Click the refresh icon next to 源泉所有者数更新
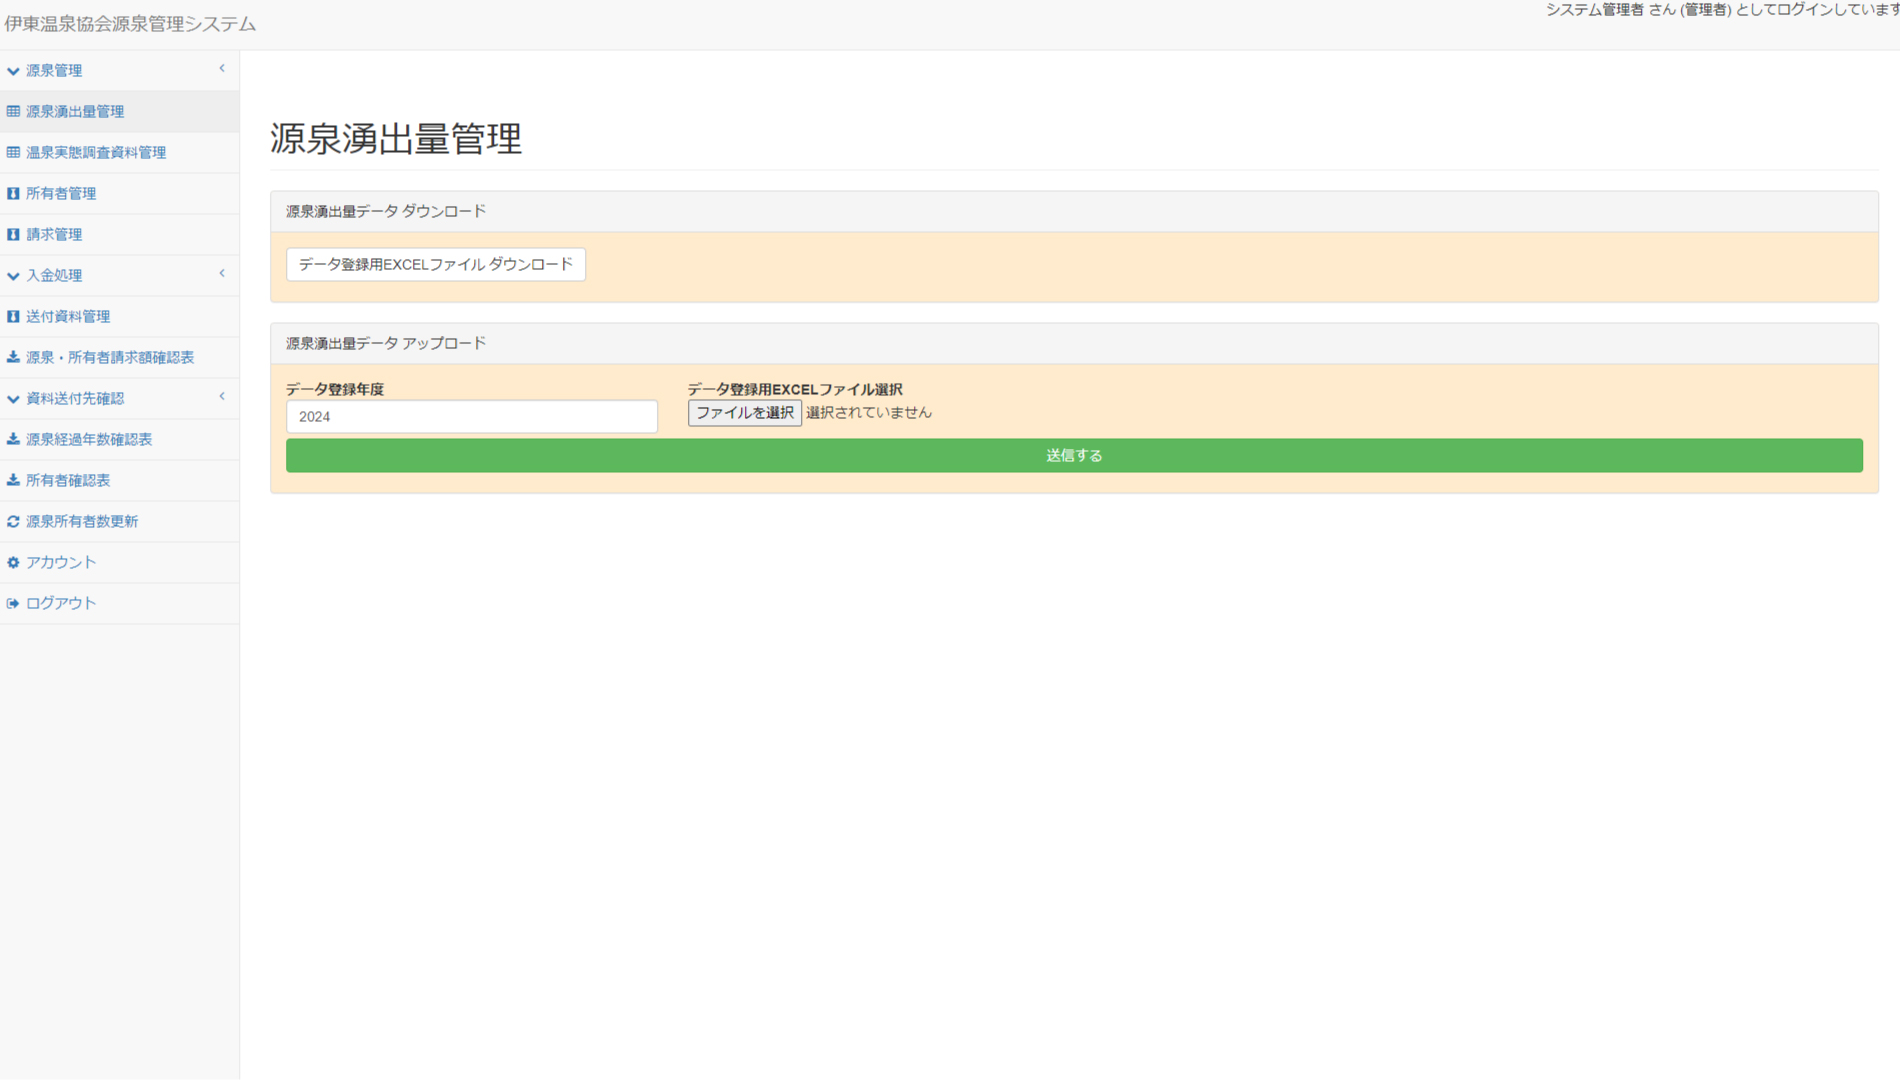1900x1080 pixels. (12, 521)
